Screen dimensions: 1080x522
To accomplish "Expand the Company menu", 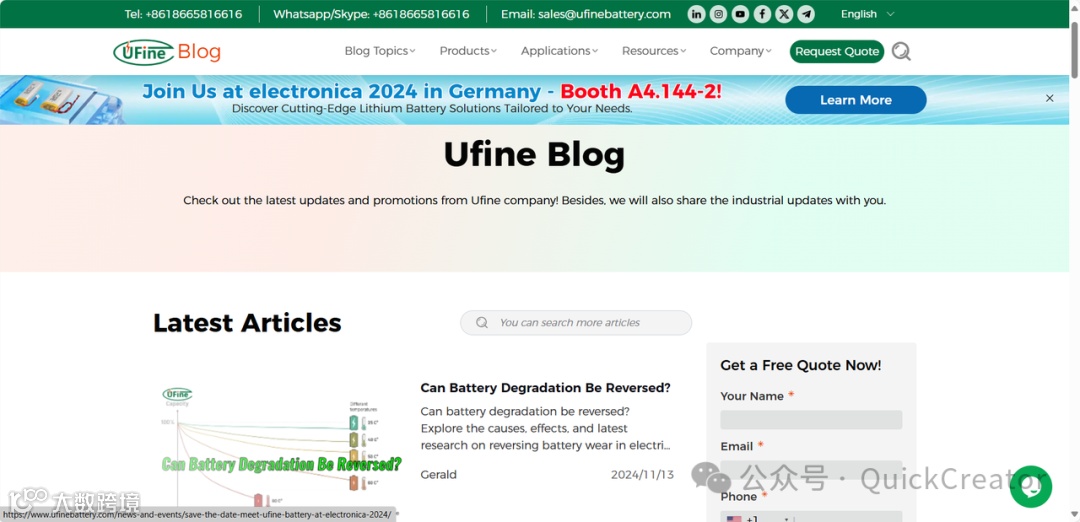I will (x=740, y=51).
